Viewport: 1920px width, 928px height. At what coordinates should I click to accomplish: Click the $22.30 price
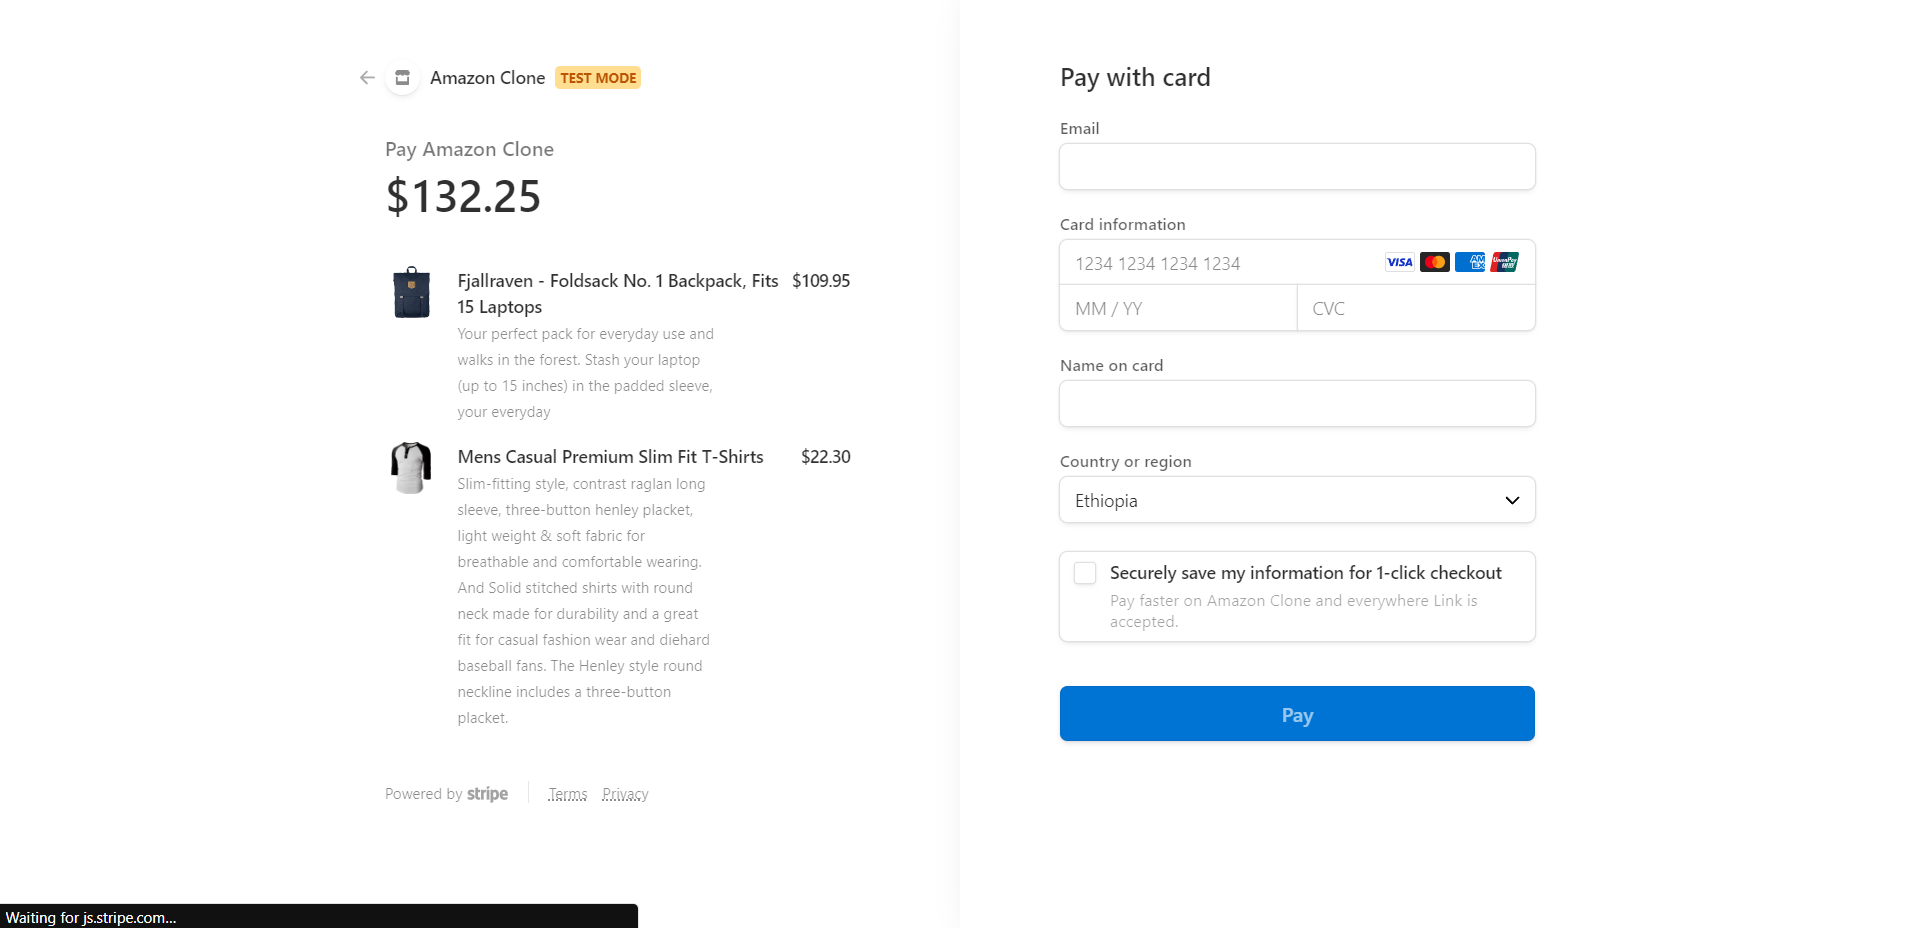pos(825,457)
